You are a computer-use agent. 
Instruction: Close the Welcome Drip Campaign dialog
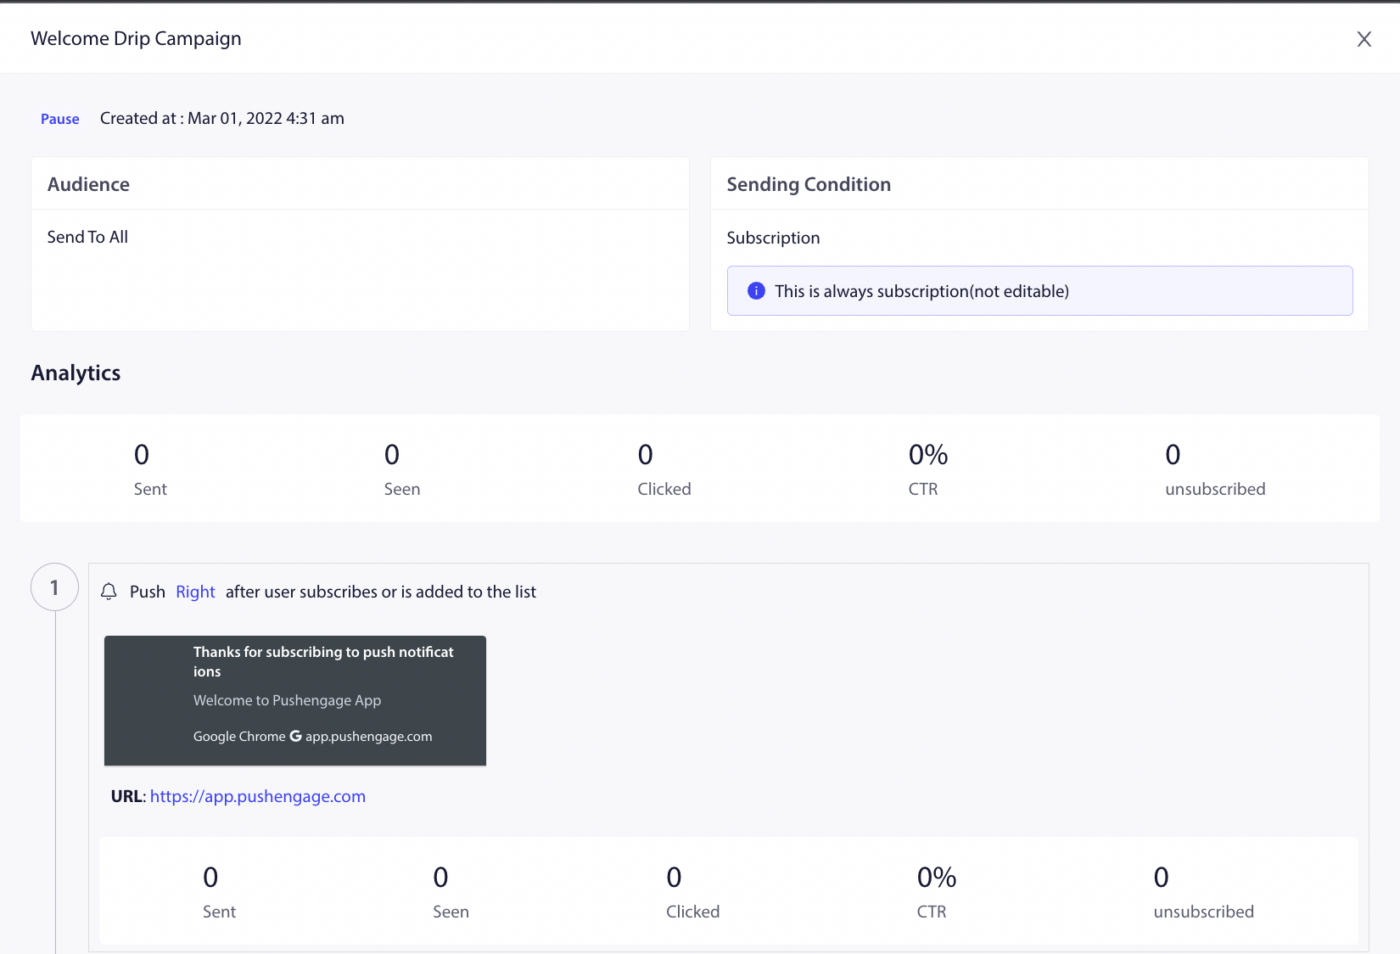(1363, 39)
